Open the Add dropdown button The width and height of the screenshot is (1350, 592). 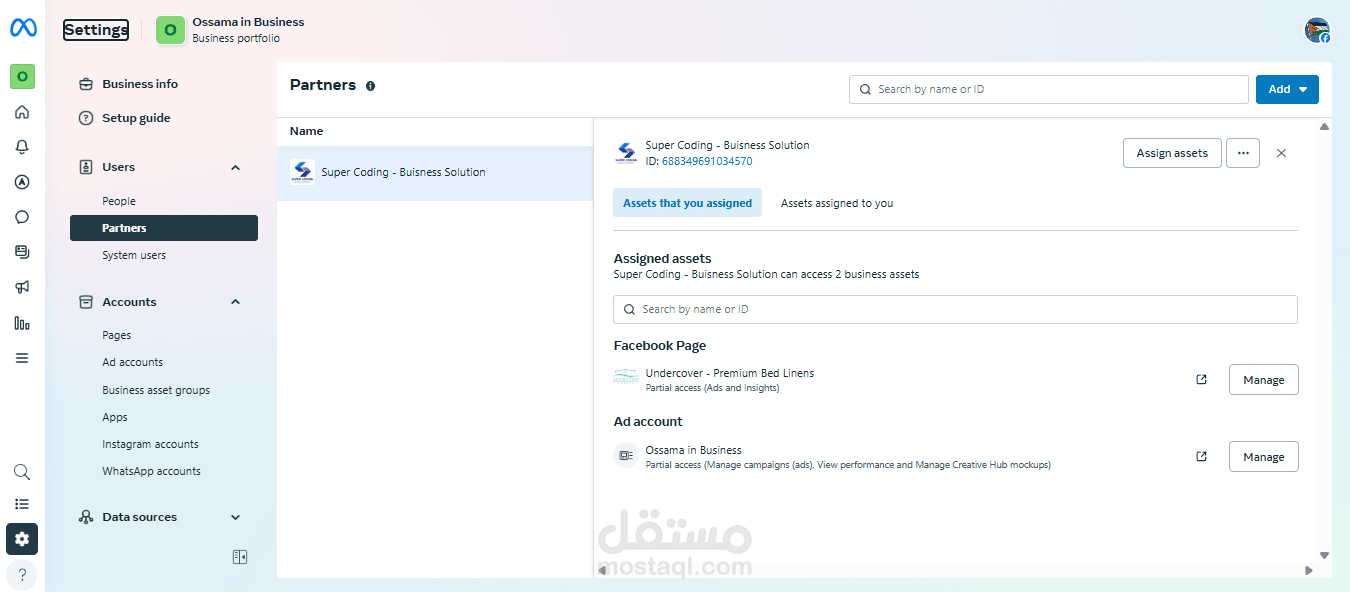1287,89
